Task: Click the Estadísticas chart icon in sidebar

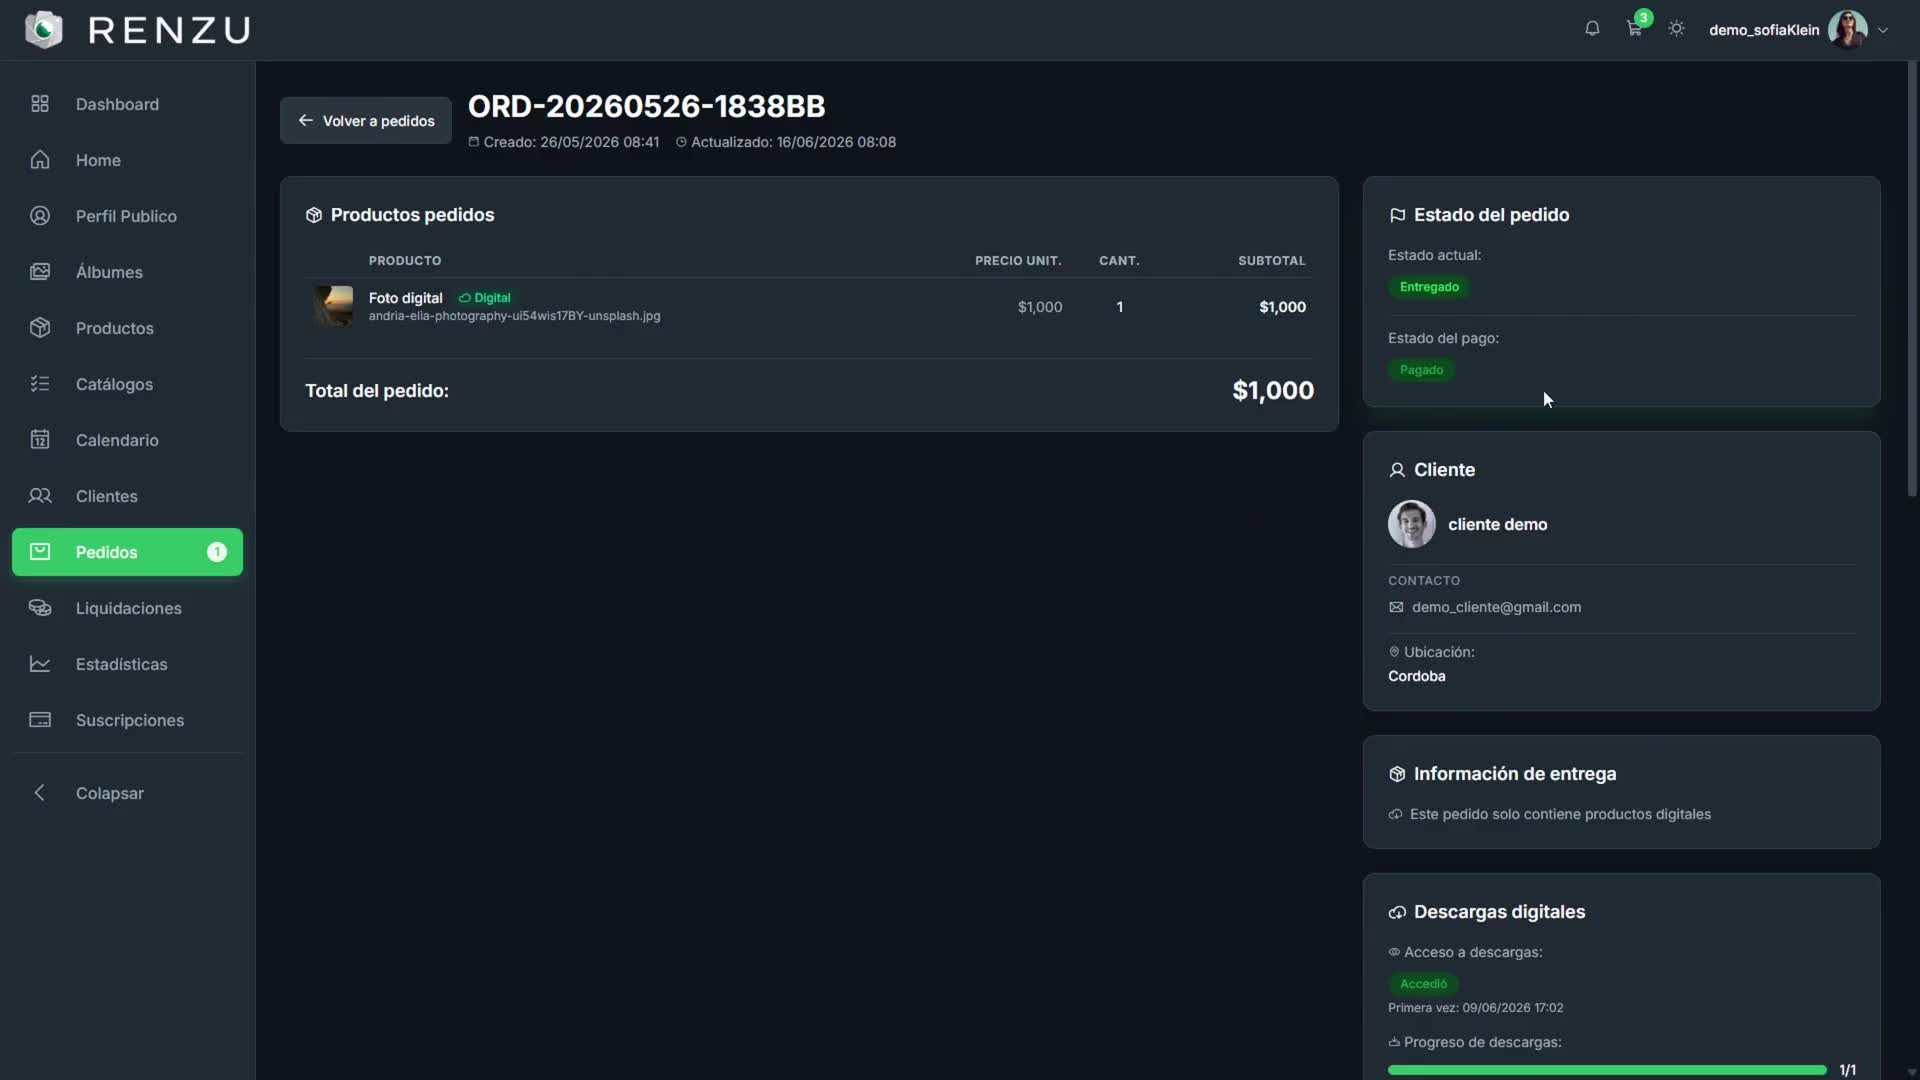Action: [40, 664]
